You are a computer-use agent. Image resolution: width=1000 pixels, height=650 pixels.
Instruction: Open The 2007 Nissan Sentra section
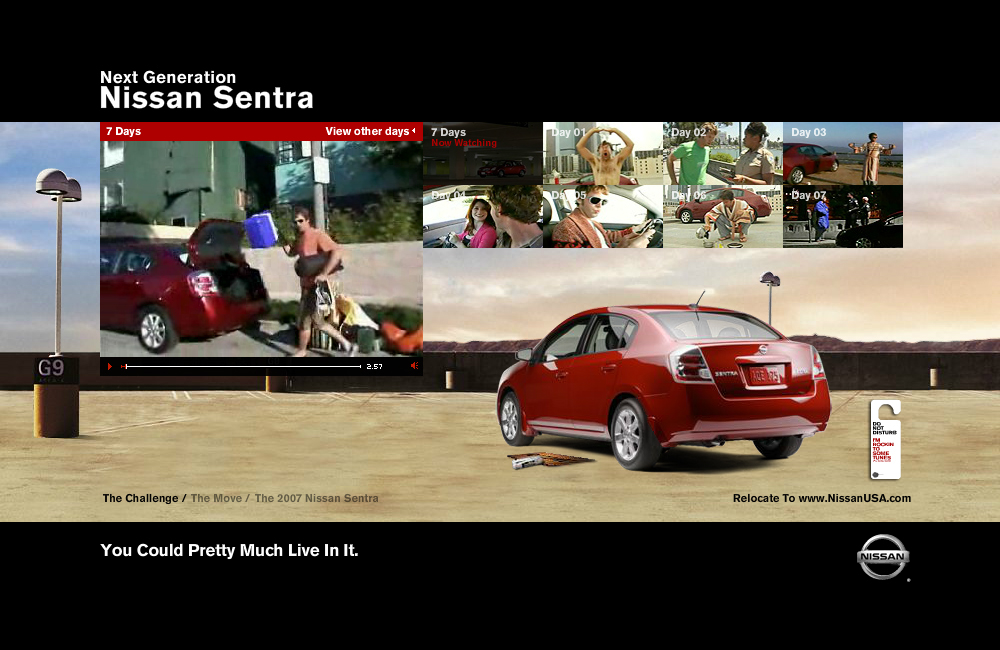click(316, 498)
